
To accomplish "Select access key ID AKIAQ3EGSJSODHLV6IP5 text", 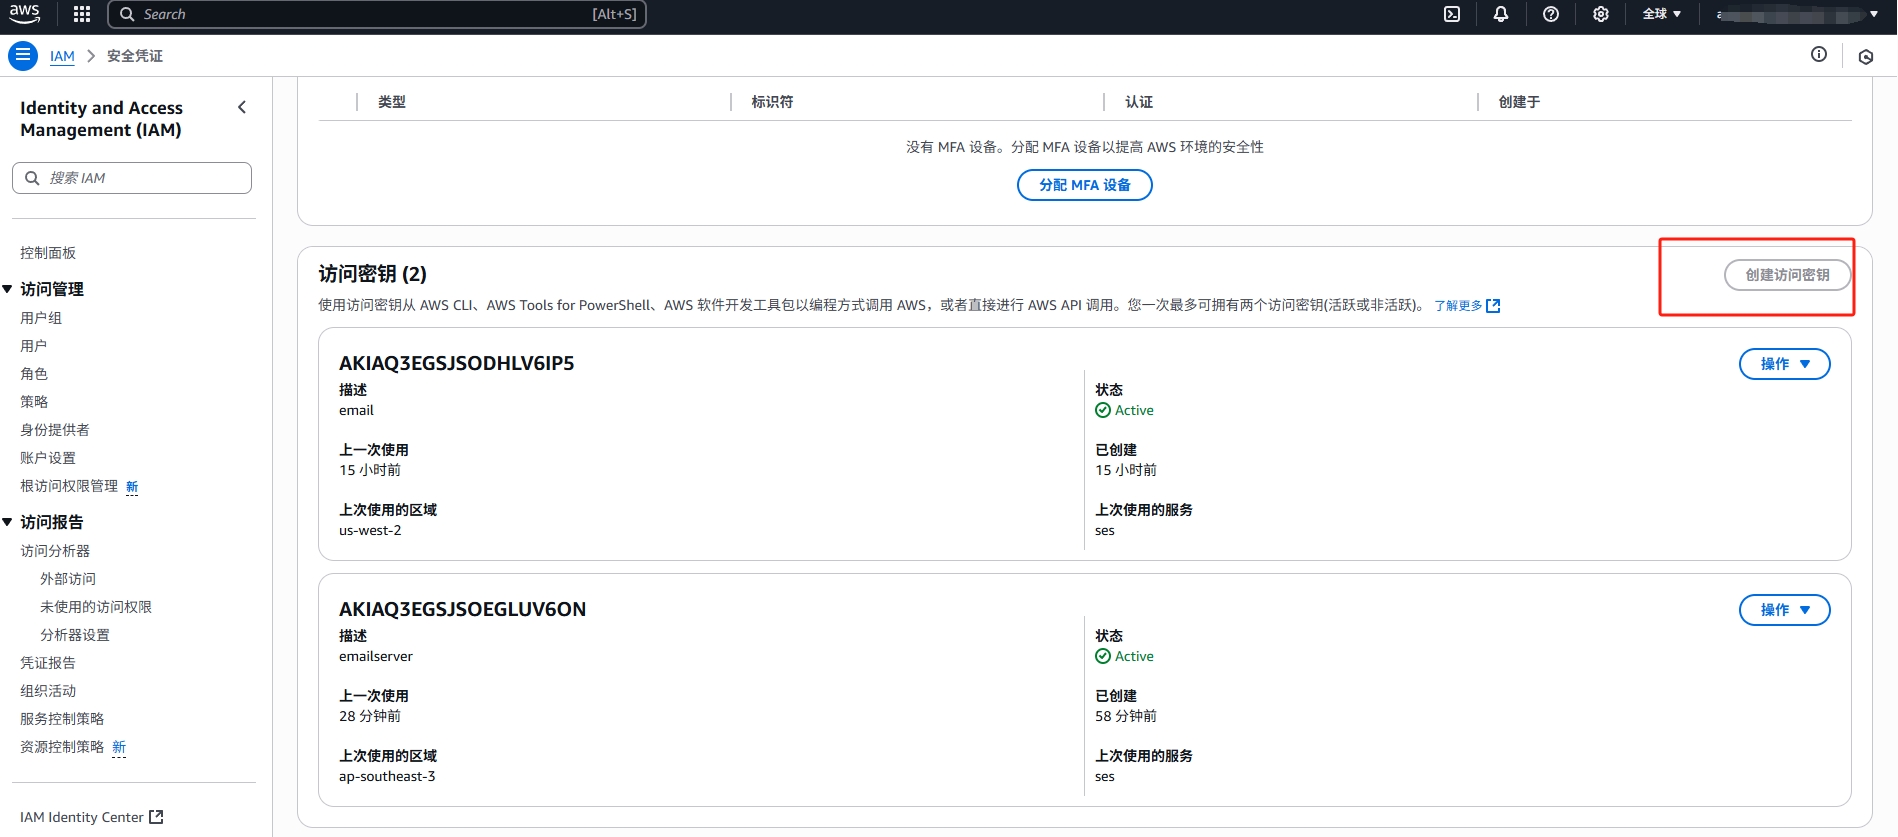I will [457, 363].
